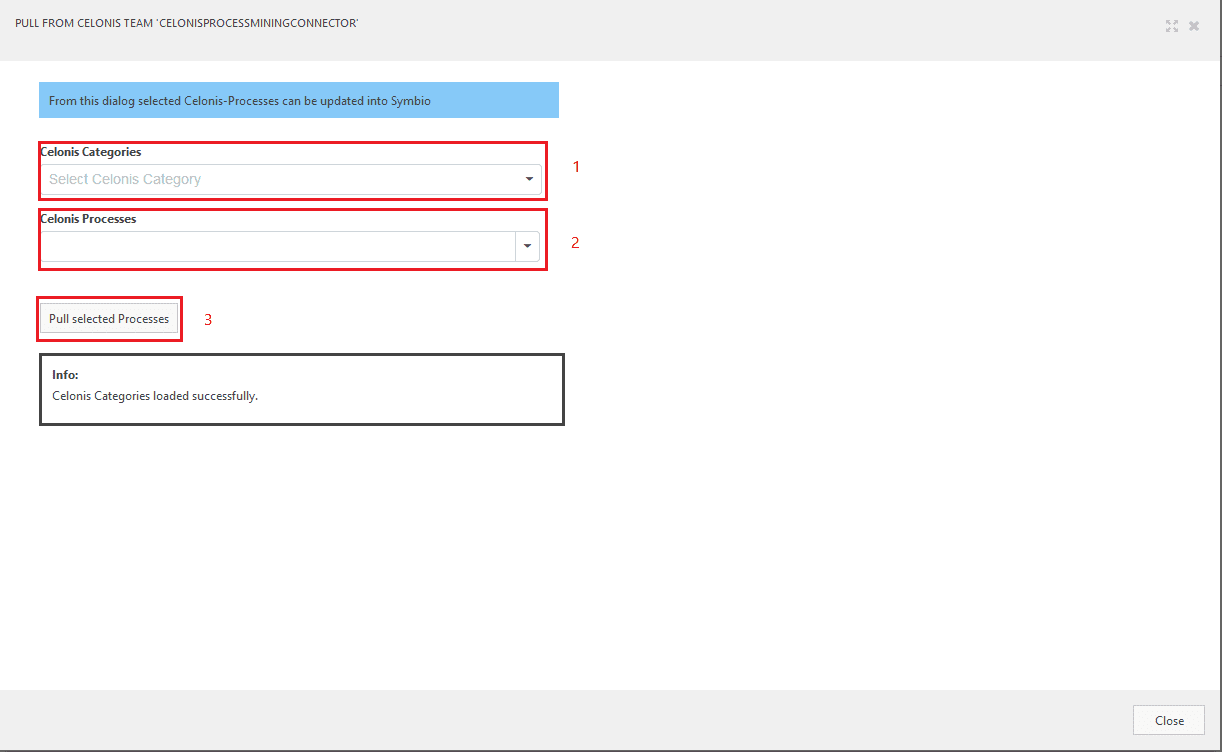The width and height of the screenshot is (1222, 752).
Task: Click the Pull selected Processes button
Action: pyautogui.click(x=108, y=318)
